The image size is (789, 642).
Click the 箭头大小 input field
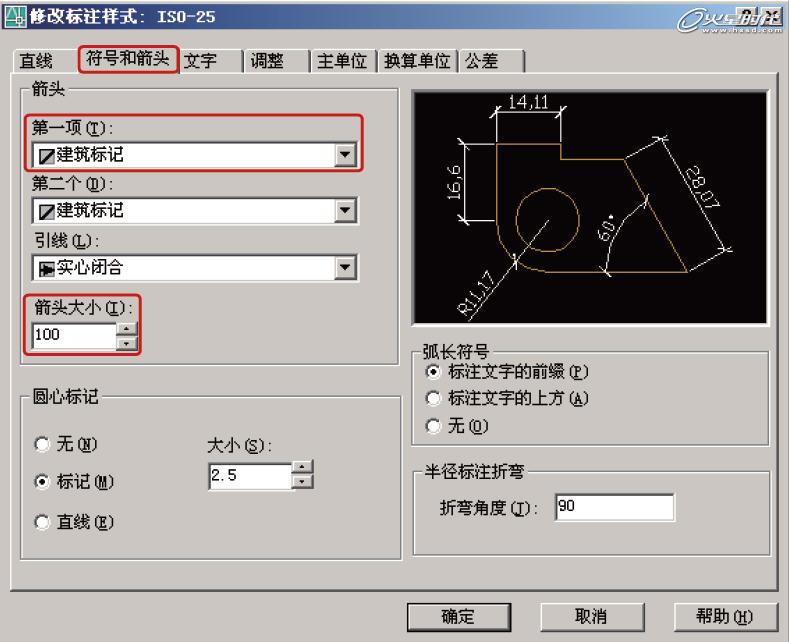tap(74, 335)
